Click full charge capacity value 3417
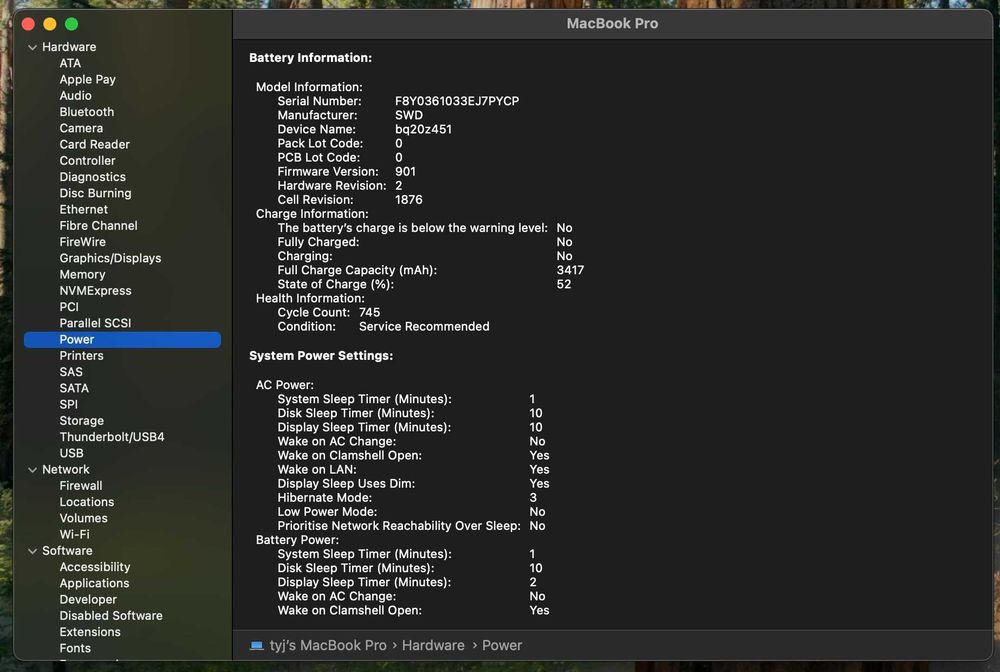Viewport: 1000px width, 672px height. coord(570,270)
